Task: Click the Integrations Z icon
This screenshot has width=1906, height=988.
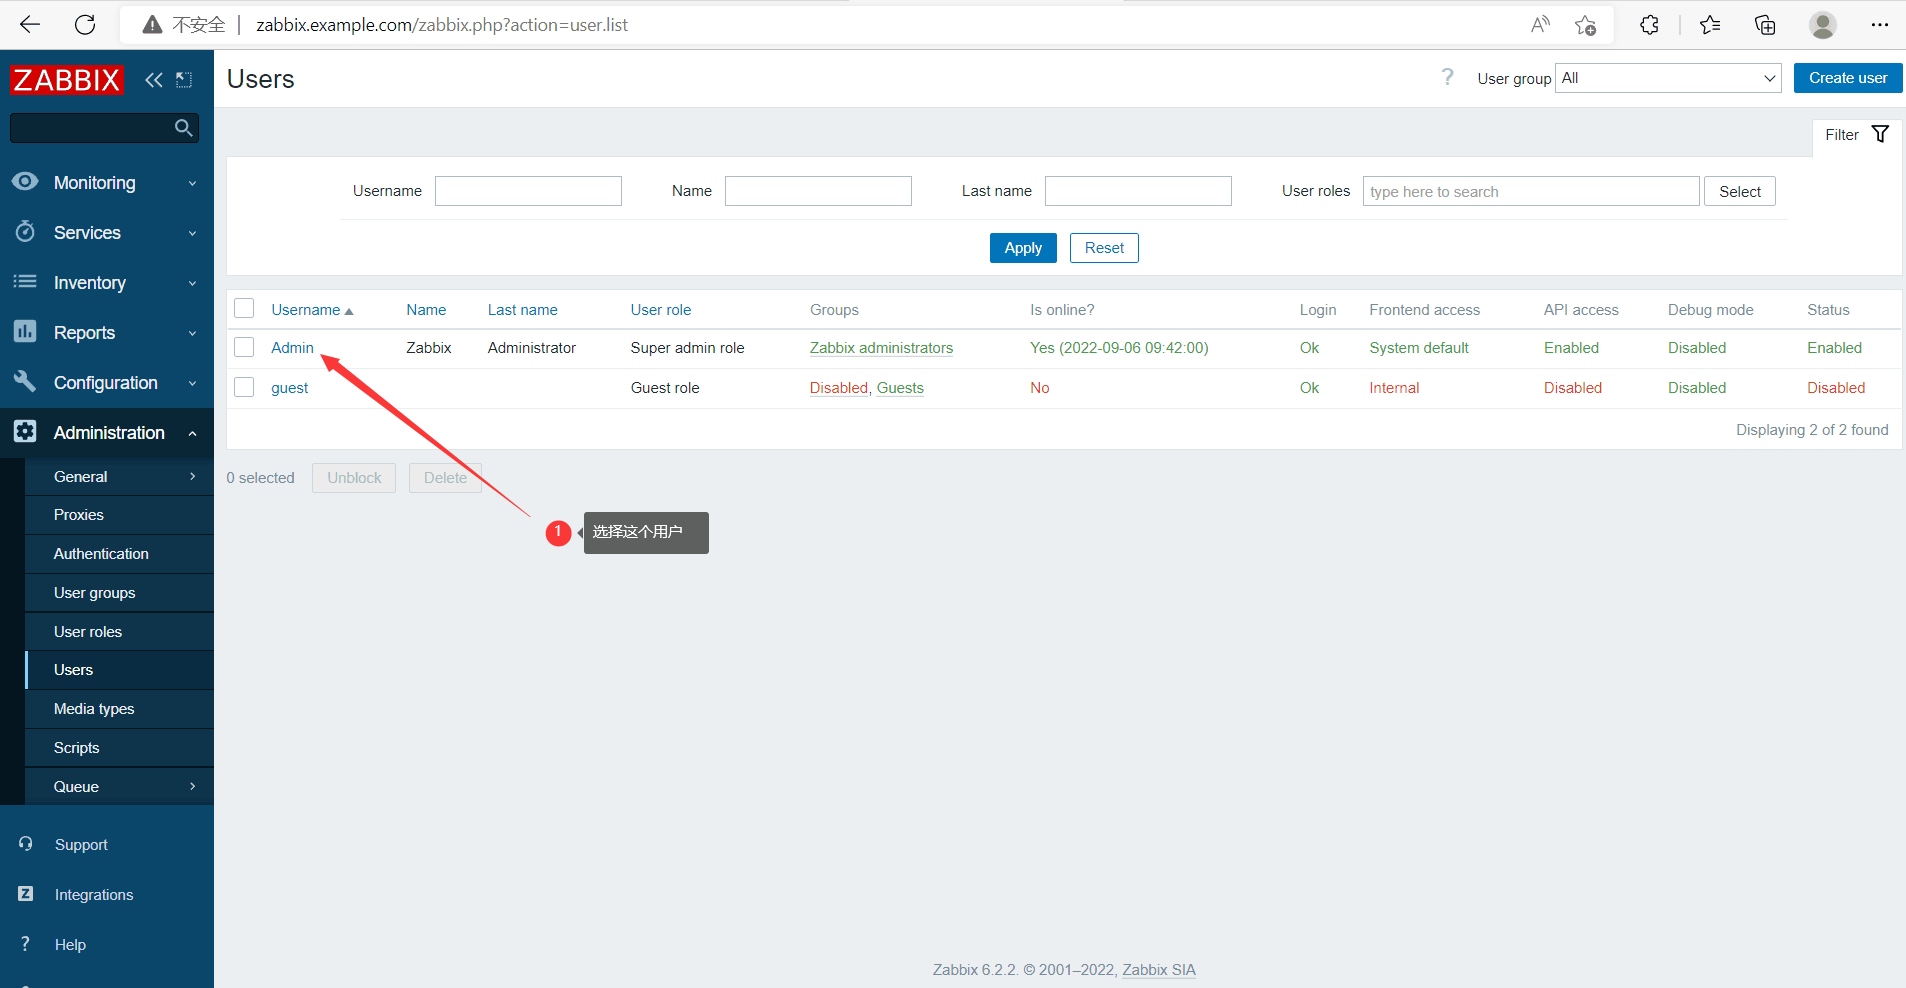Action: (x=26, y=894)
